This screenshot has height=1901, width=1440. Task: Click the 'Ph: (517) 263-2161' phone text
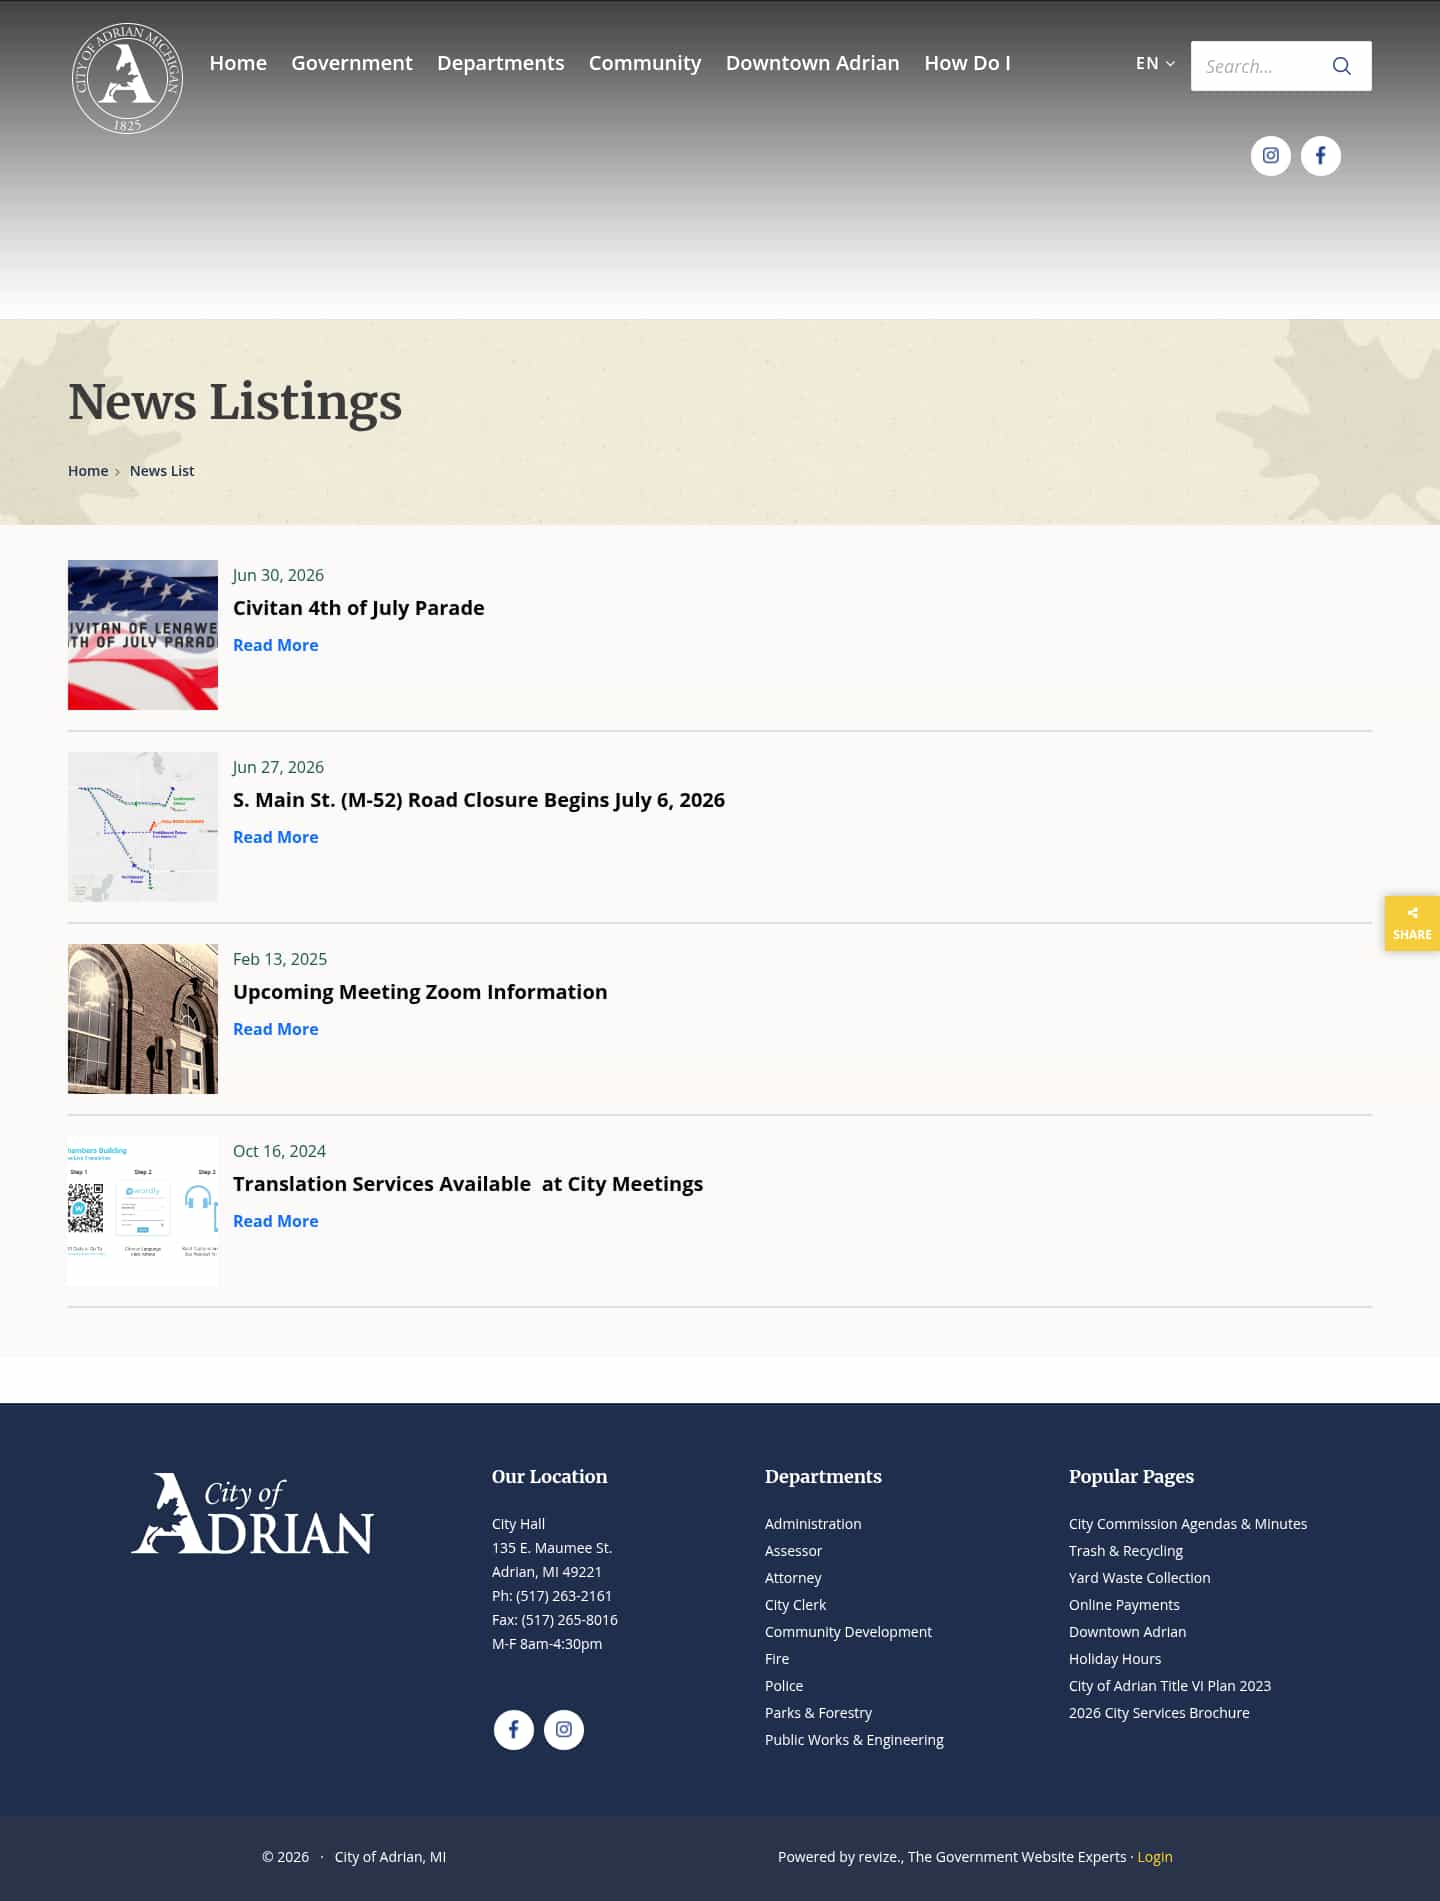[552, 1596]
